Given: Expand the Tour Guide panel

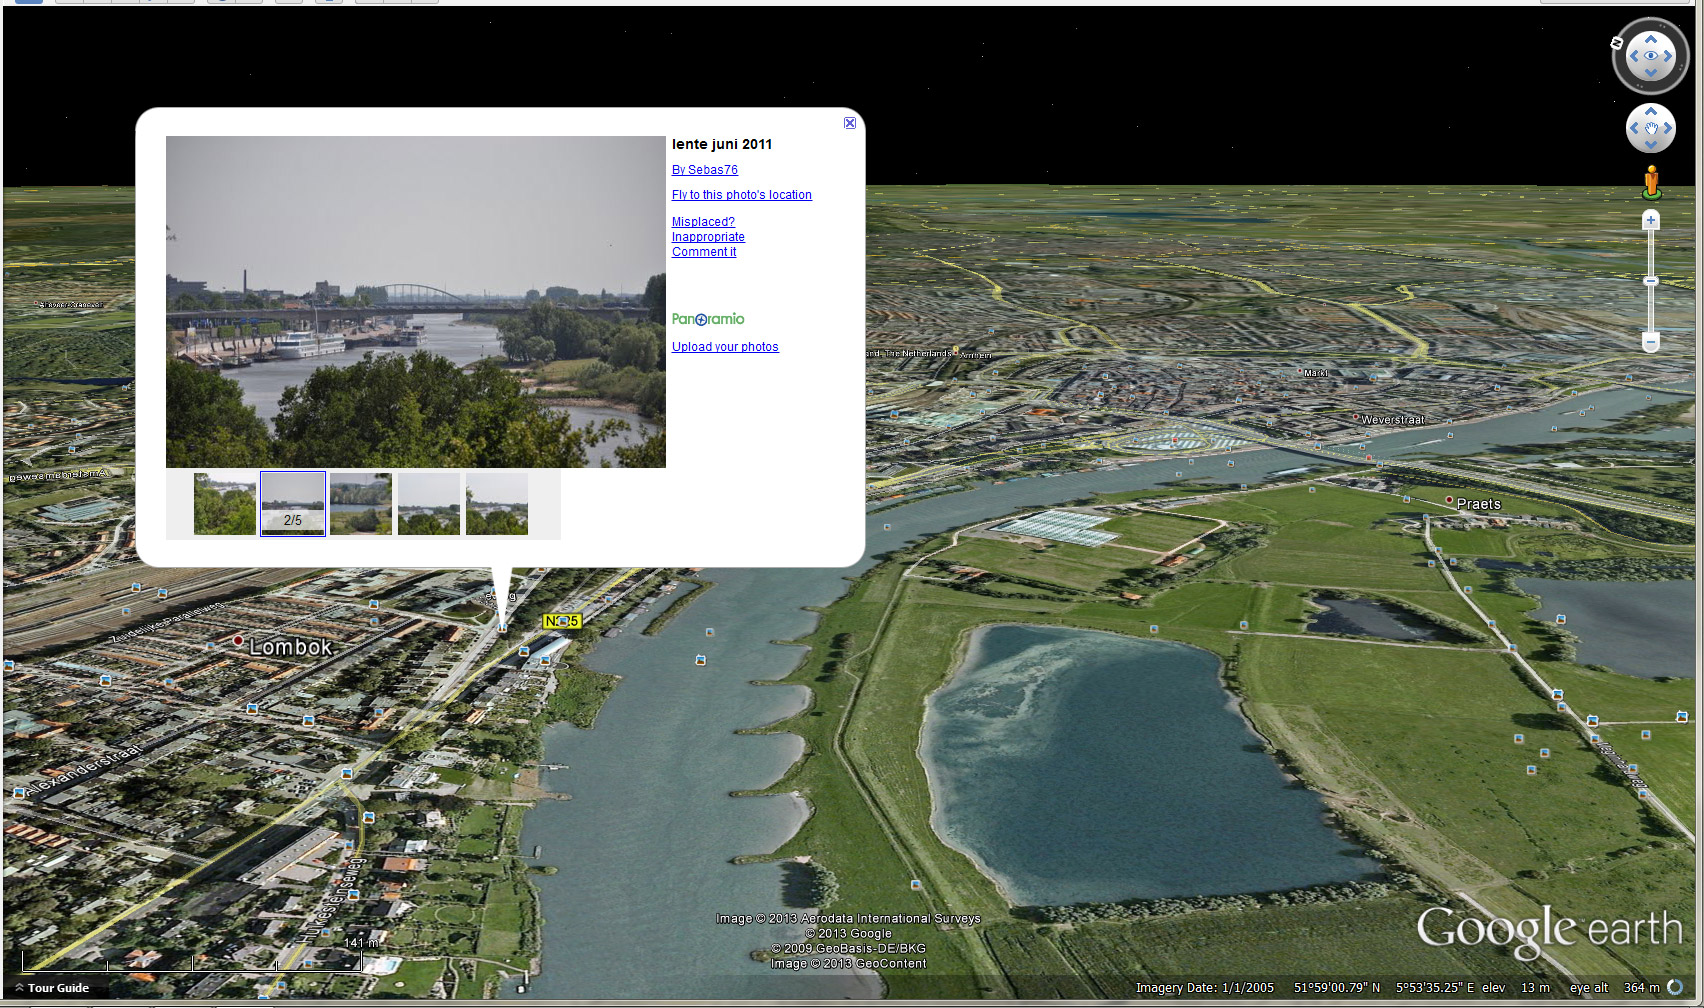Looking at the screenshot, I should [52, 988].
